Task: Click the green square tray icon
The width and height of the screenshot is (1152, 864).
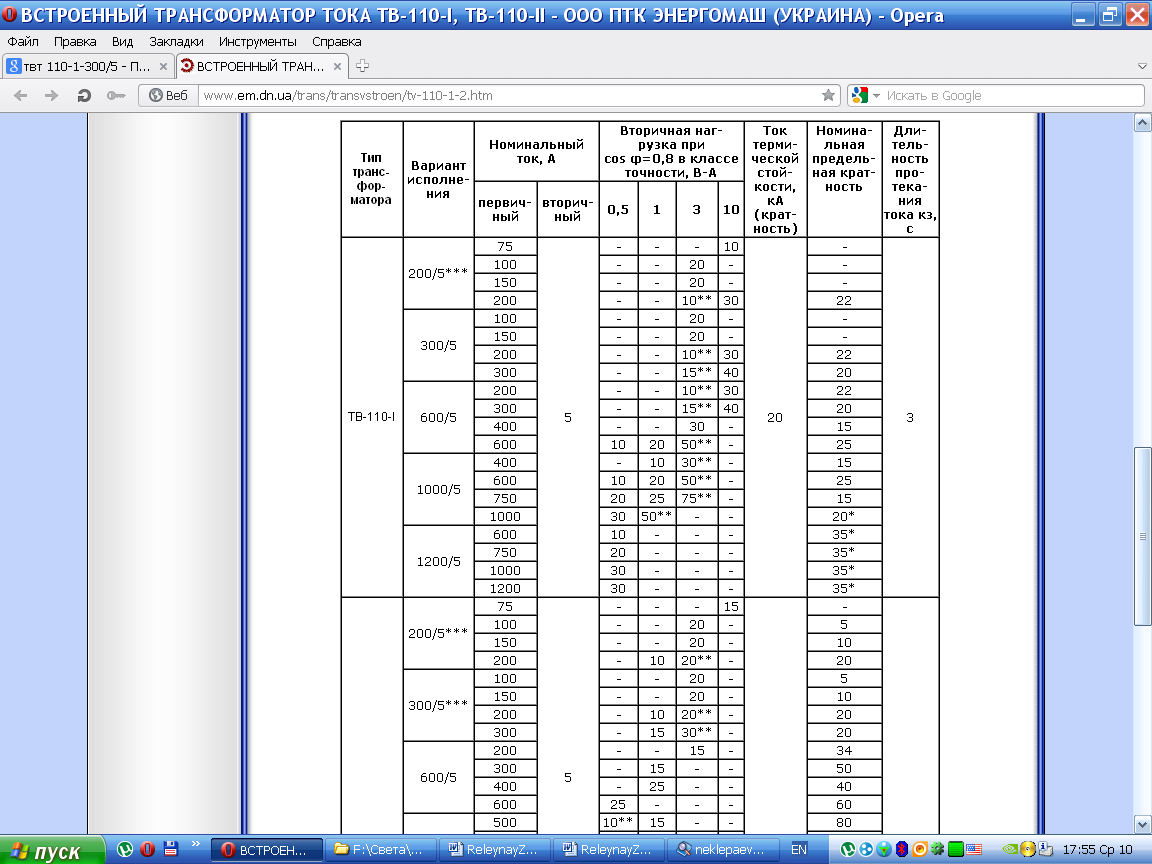Action: point(956,849)
